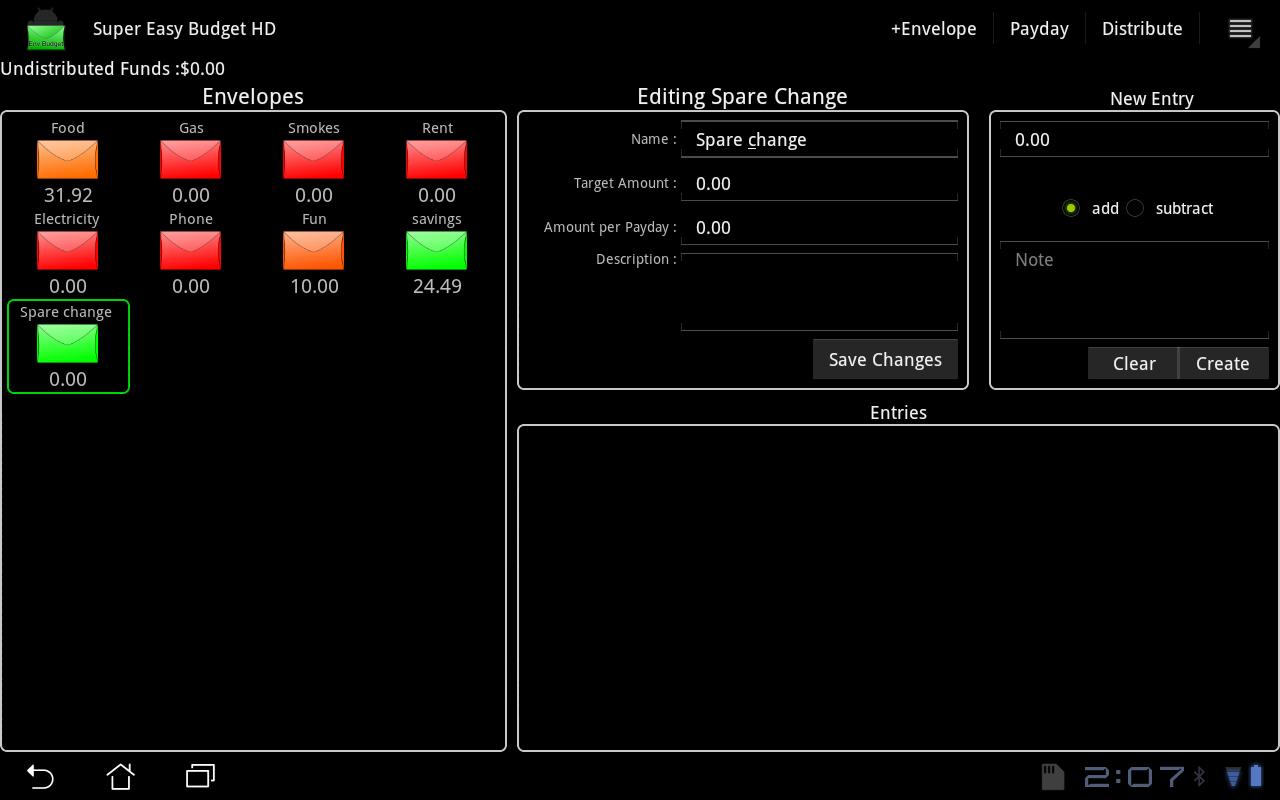Open the Food envelope icon
This screenshot has width=1280, height=800.
point(67,159)
